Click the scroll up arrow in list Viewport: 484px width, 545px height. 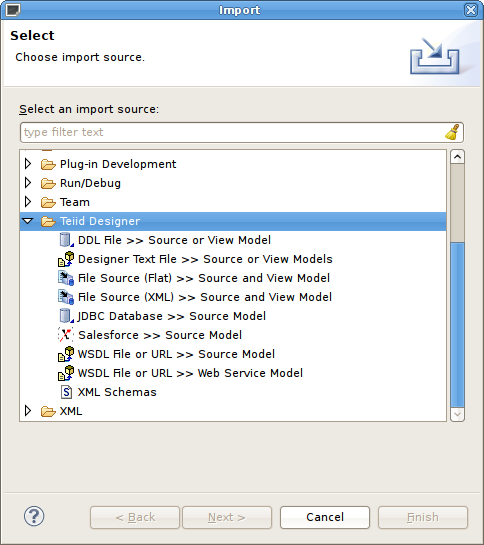[457, 157]
